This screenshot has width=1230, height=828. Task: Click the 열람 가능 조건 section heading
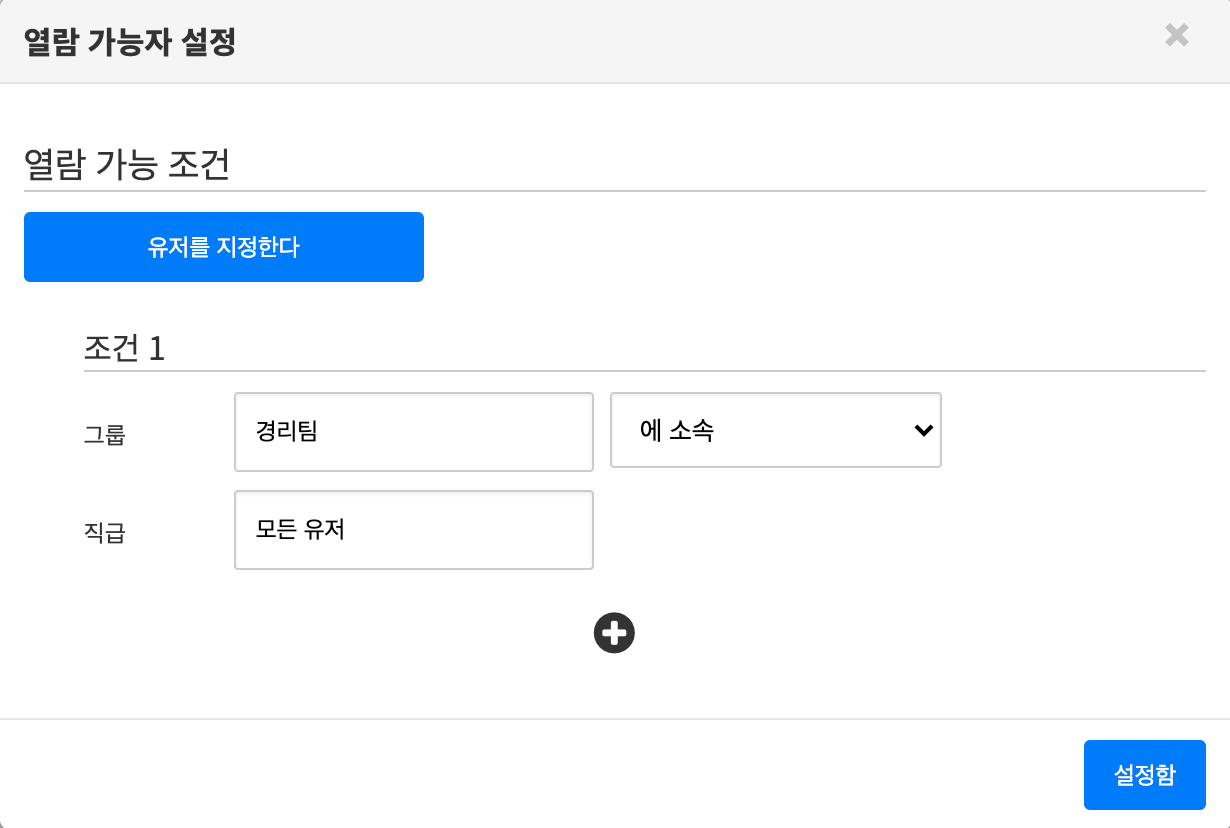(x=127, y=166)
